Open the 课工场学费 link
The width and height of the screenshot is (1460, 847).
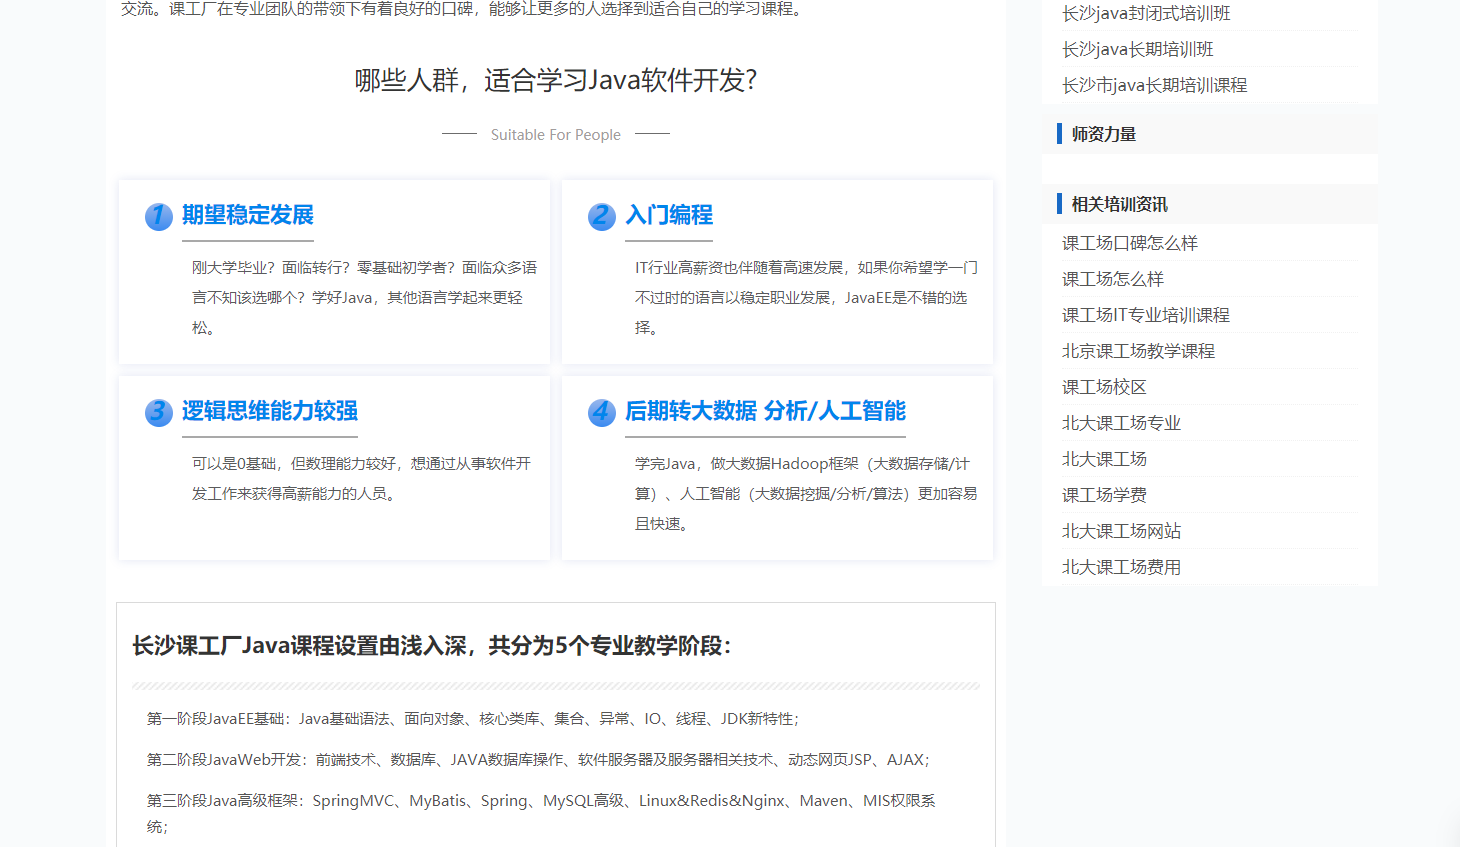tap(1104, 495)
